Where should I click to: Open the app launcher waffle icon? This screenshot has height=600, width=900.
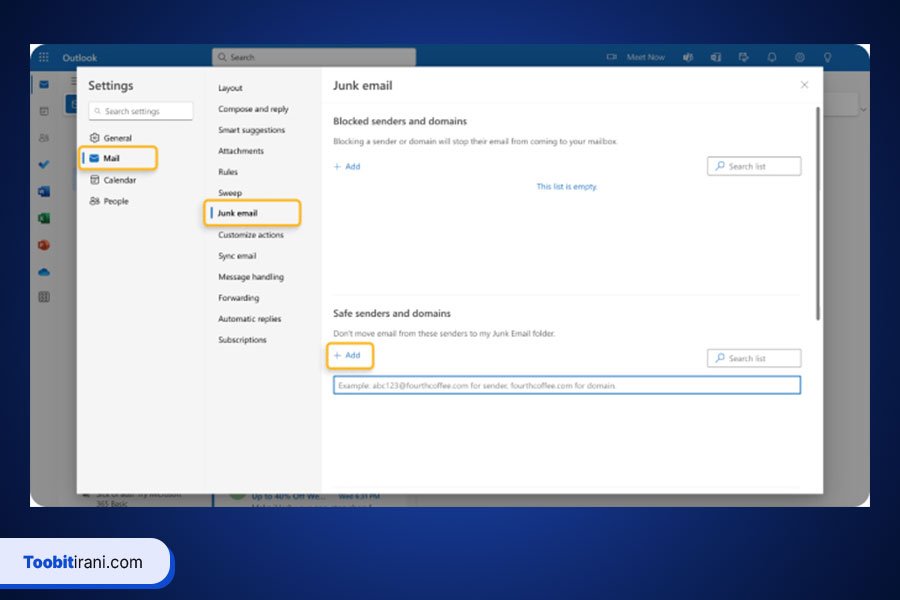click(x=44, y=58)
